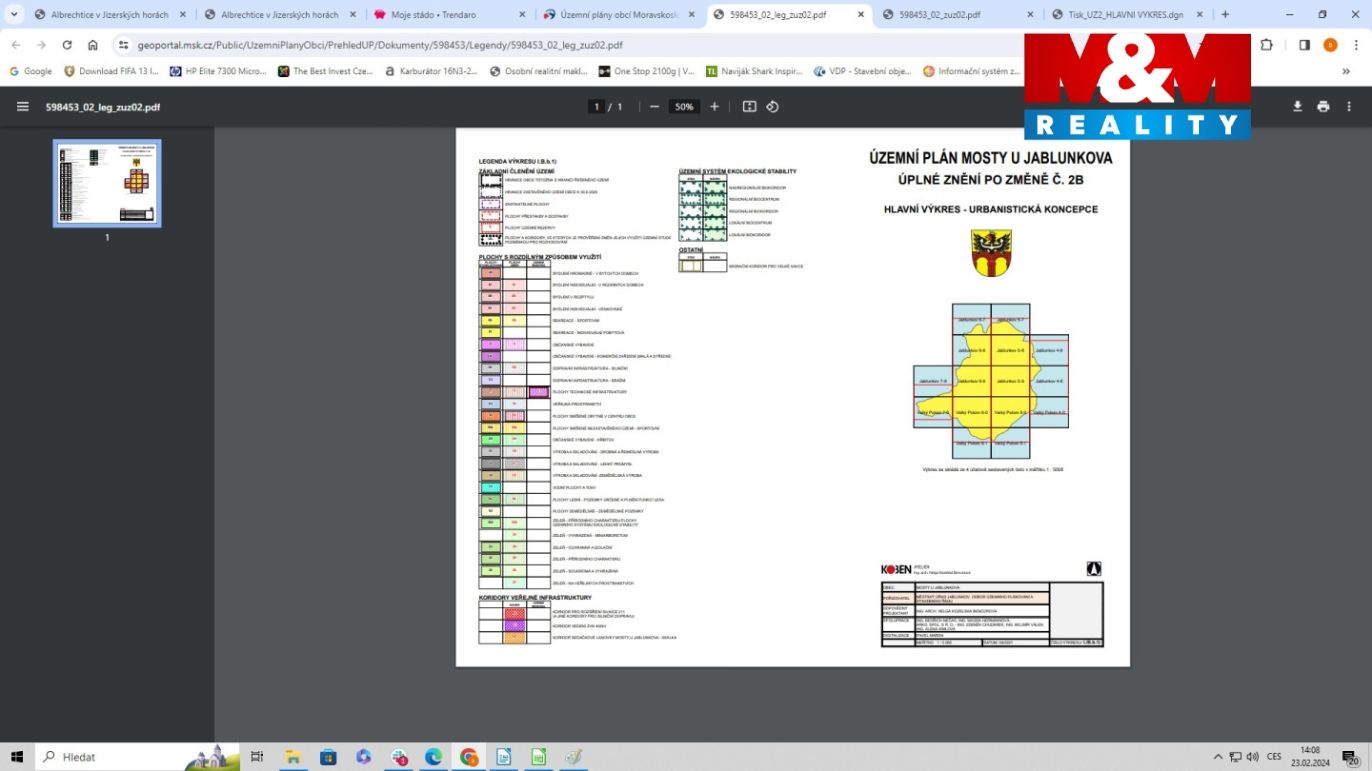Open the Windows Start menu
Image resolution: width=1372 pixels, height=771 pixels.
coord(17,757)
